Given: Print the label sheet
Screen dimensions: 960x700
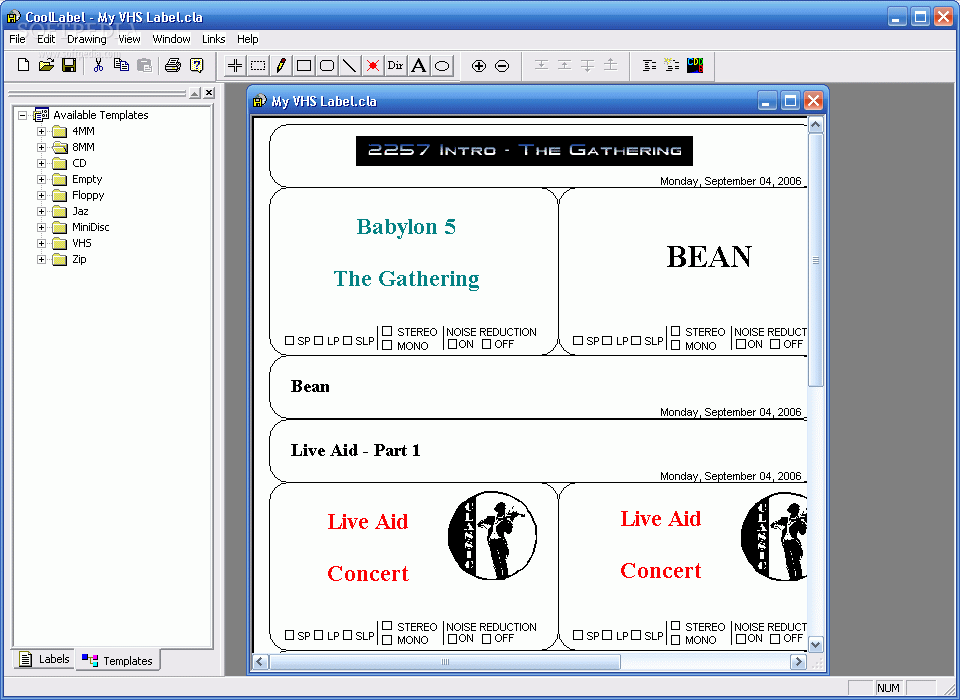Looking at the screenshot, I should pos(173,65).
